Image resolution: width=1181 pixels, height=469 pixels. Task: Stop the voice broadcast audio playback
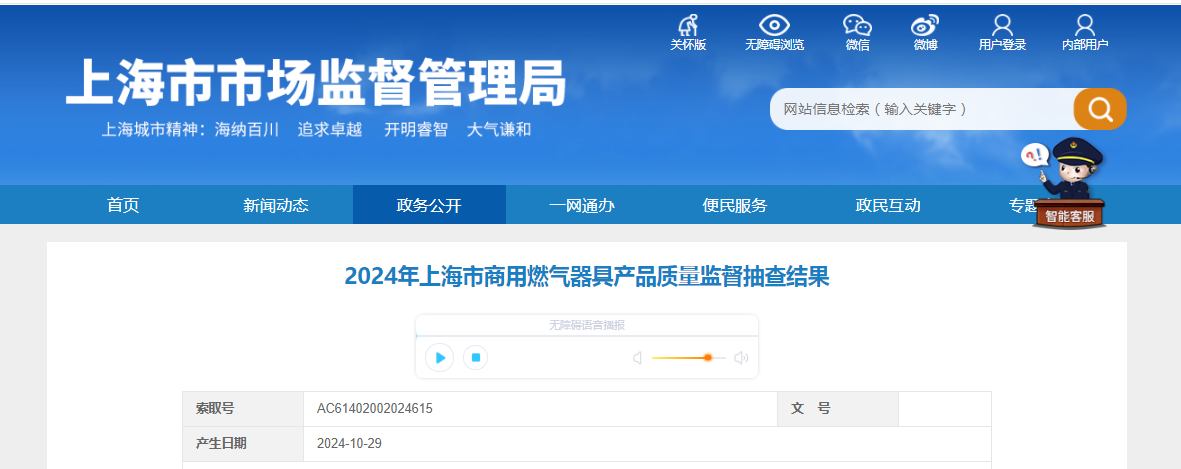click(x=475, y=357)
